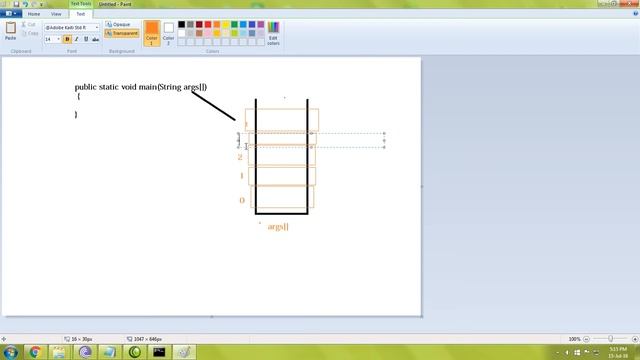The width and height of the screenshot is (640, 360).
Task: Click the orange 'args[]' label on canvas
Action: (278, 227)
